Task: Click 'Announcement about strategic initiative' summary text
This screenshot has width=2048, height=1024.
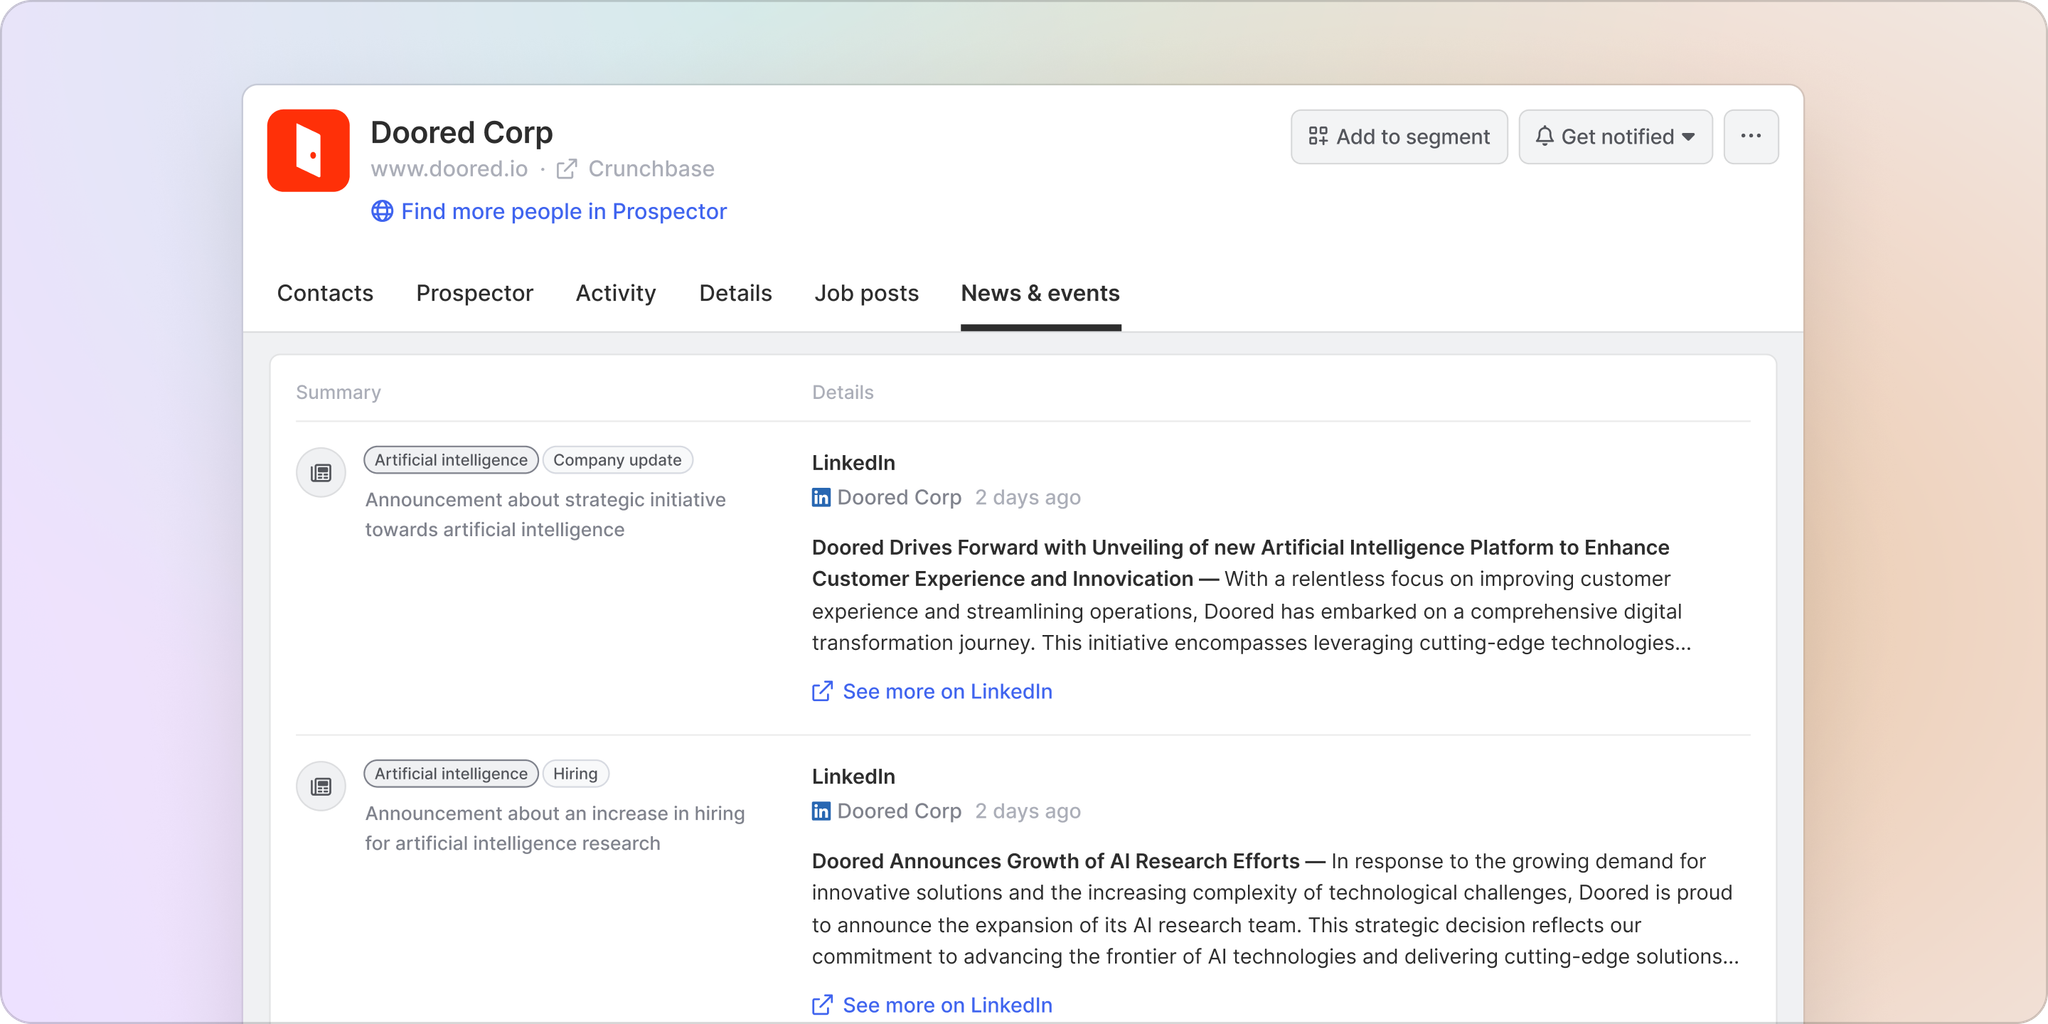Action: click(545, 514)
